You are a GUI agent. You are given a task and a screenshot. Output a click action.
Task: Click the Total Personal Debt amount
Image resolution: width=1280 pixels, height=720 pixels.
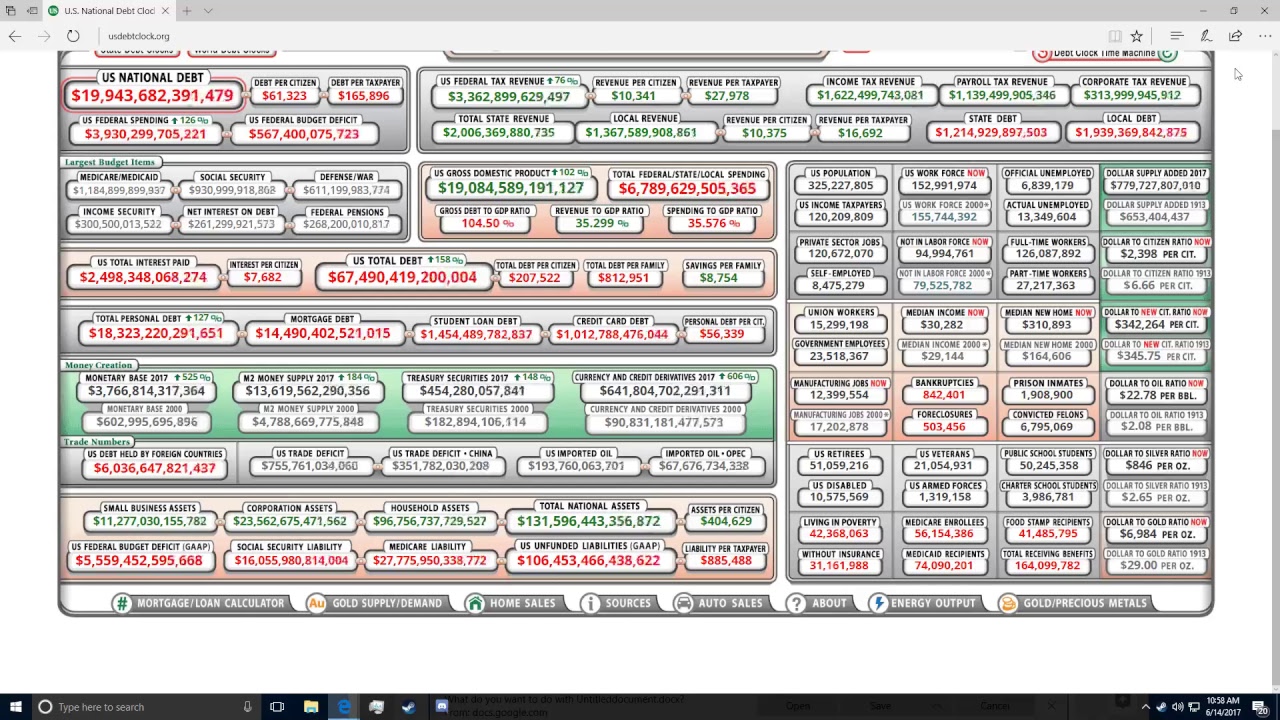click(x=155, y=333)
